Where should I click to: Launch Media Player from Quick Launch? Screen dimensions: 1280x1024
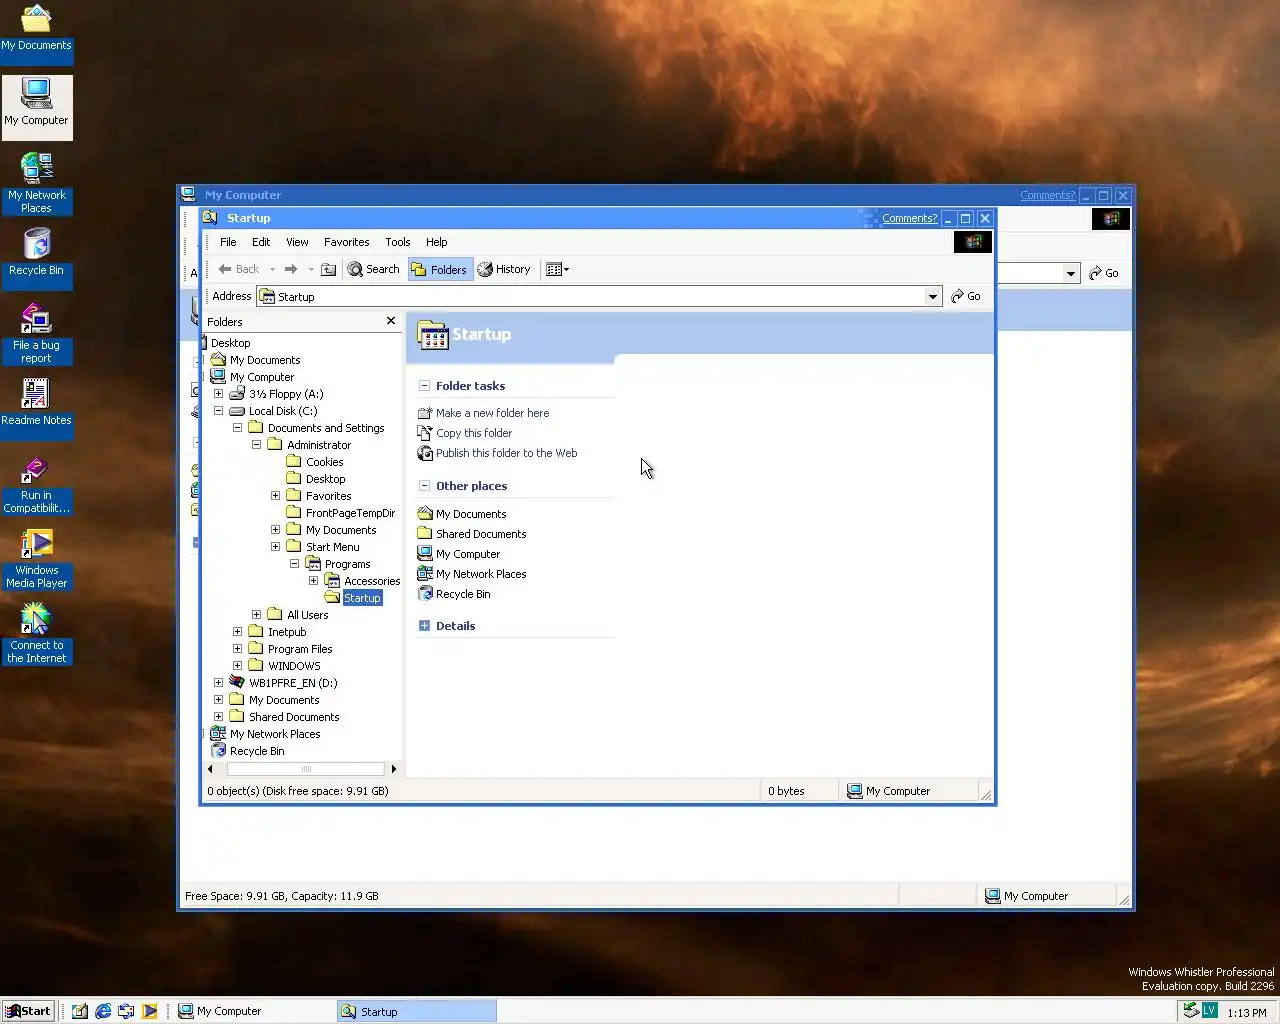(x=149, y=1011)
